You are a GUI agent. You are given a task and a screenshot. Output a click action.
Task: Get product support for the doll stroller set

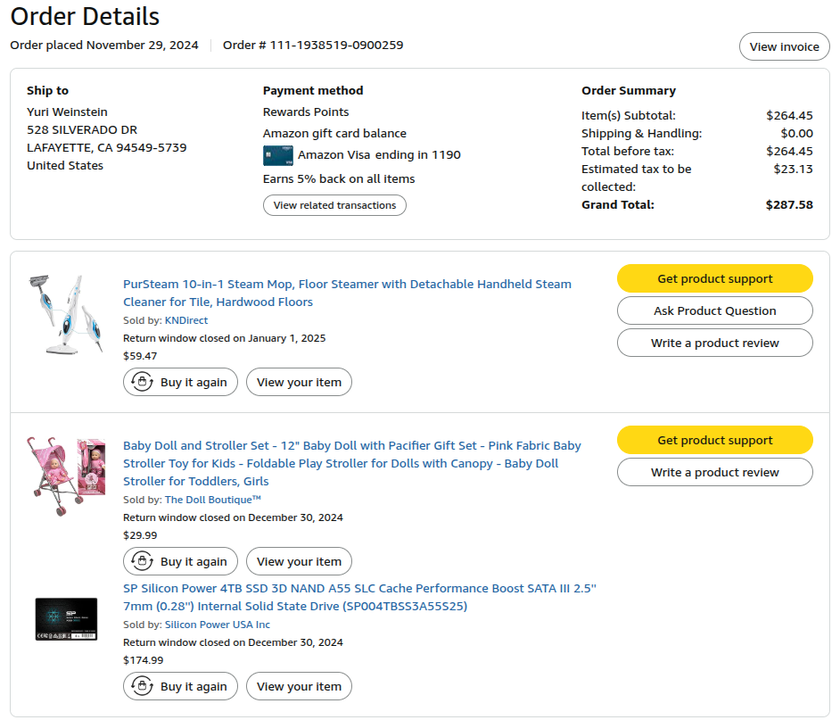714,440
